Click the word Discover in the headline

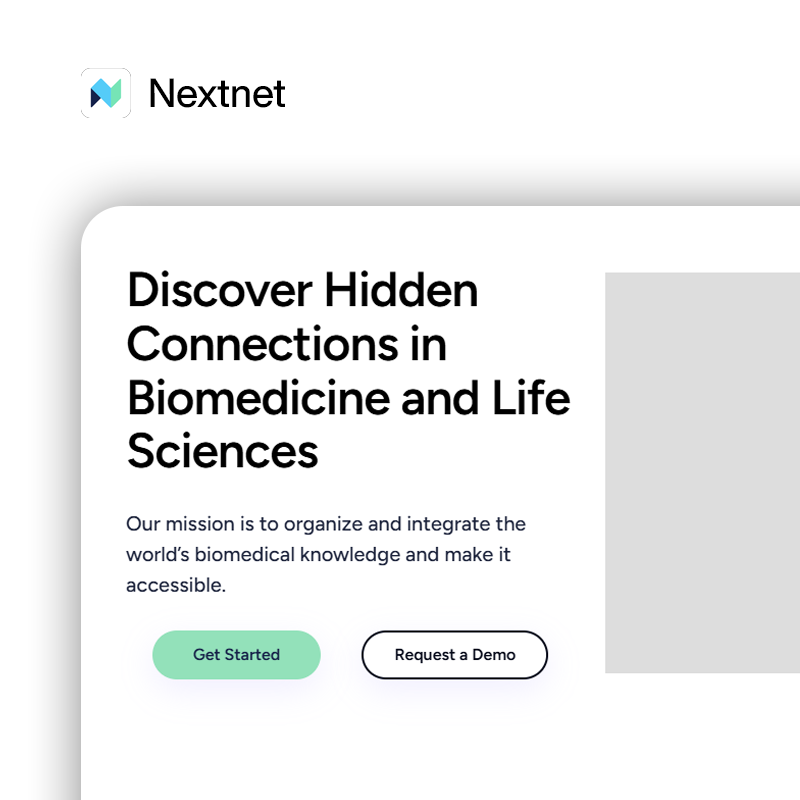[220, 290]
